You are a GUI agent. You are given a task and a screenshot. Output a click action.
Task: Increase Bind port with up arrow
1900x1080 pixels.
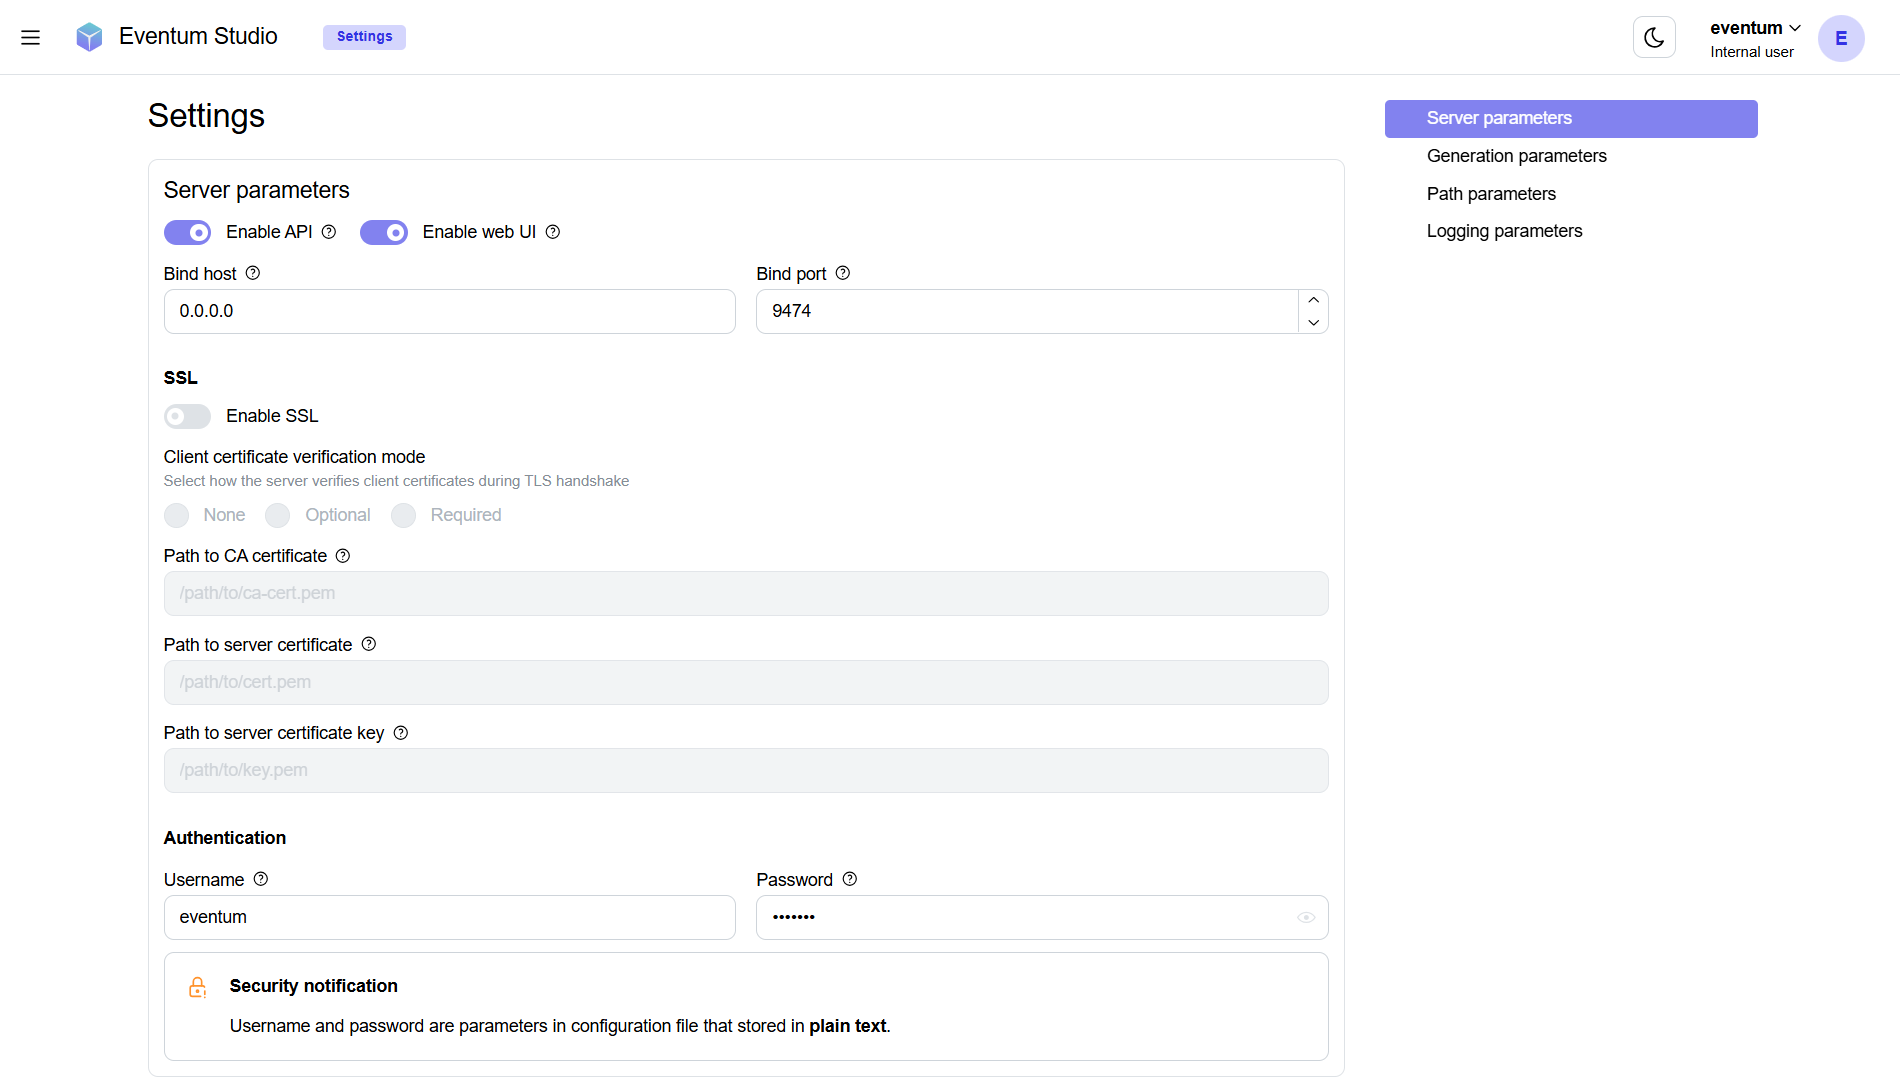1313,300
